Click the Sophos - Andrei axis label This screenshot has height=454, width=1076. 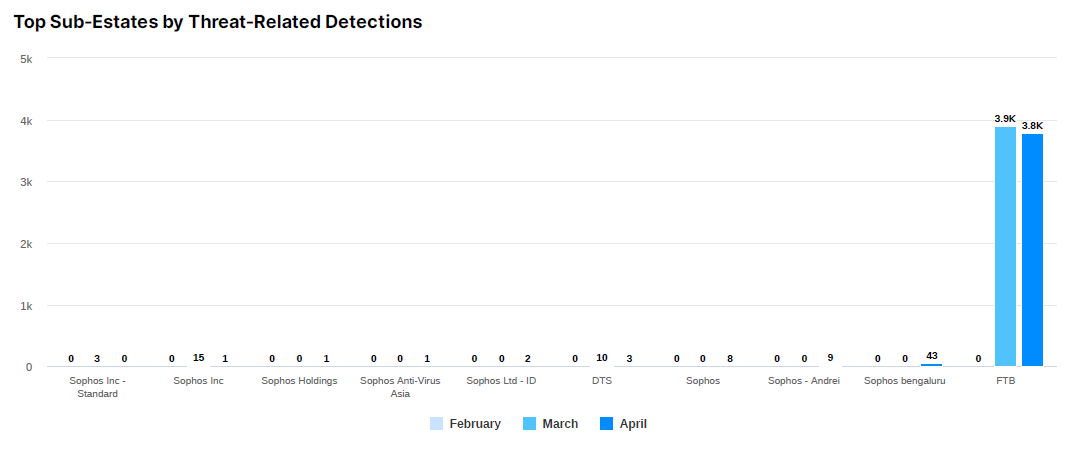coord(803,381)
